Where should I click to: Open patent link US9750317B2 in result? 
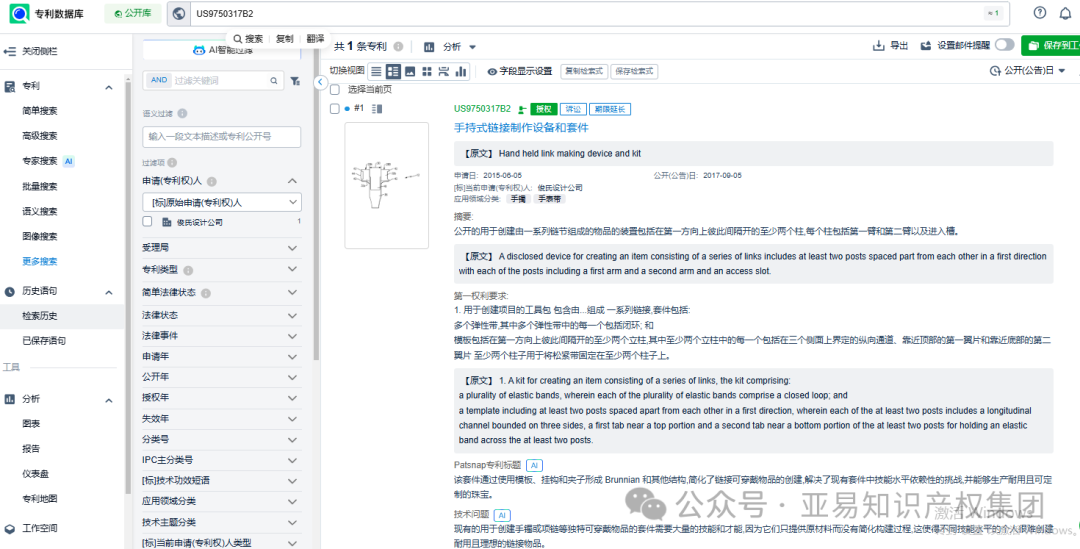coord(483,109)
